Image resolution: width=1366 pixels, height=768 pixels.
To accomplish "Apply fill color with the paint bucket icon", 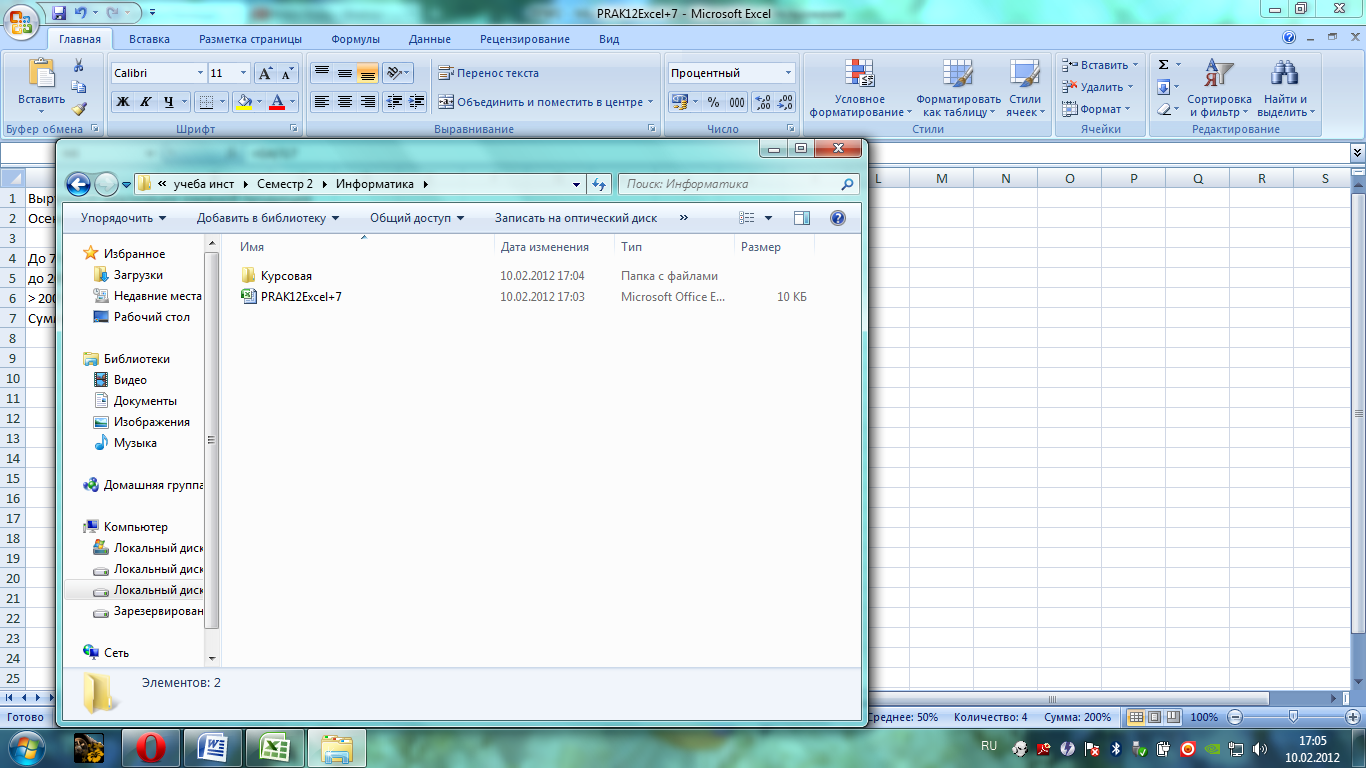I will click(x=242, y=102).
